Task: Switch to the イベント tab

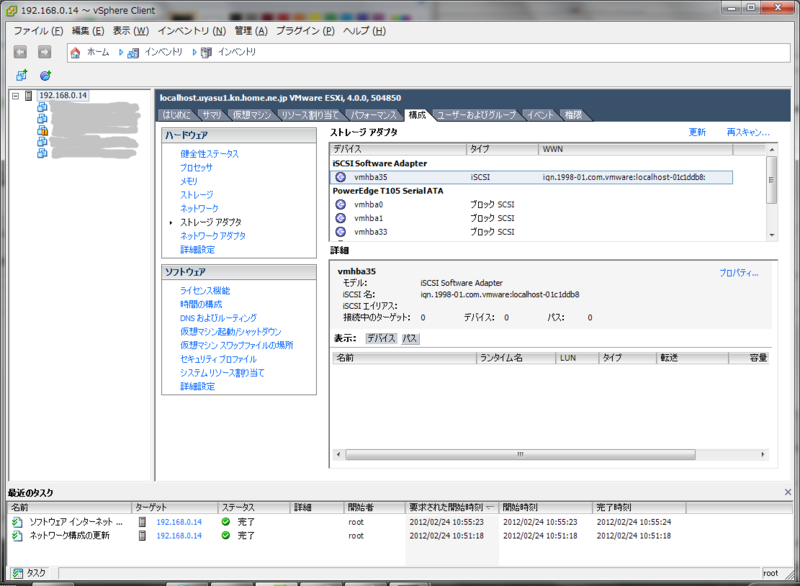Action: (x=540, y=115)
